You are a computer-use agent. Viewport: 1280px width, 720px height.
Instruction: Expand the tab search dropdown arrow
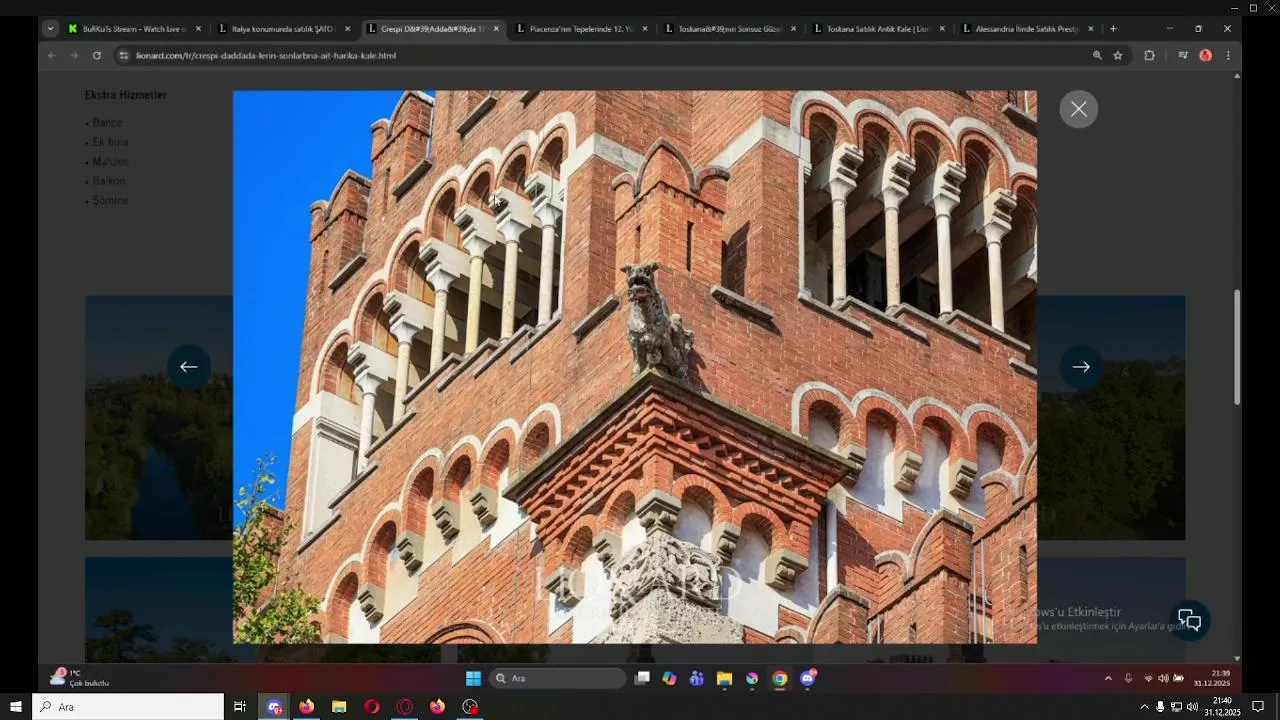click(x=51, y=29)
